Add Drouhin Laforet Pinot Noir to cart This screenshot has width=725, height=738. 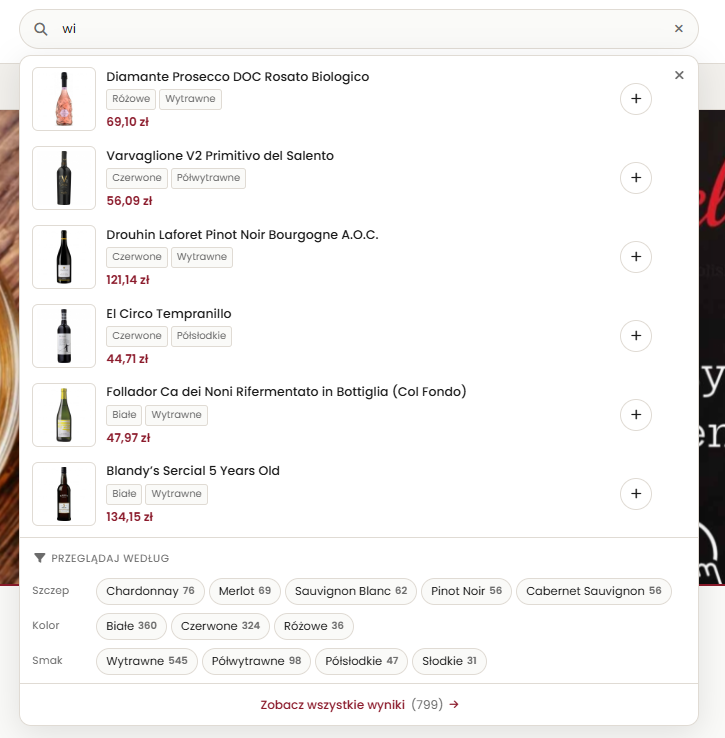[636, 257]
